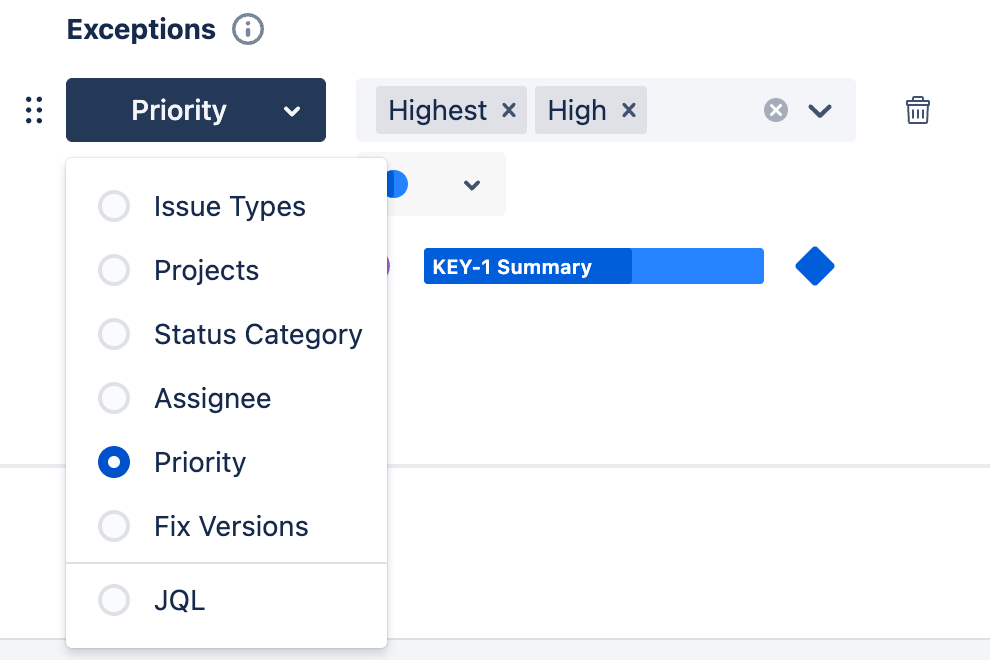Image resolution: width=990 pixels, height=660 pixels.
Task: Click the info icon next to Exceptions
Action: 246,29
